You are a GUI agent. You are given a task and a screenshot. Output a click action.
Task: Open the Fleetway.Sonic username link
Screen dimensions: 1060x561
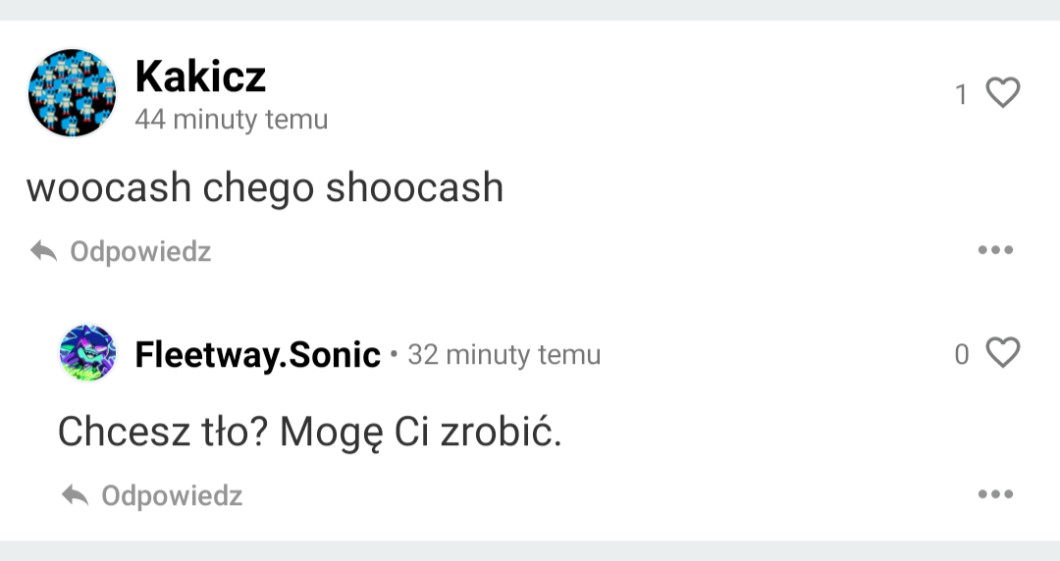click(x=257, y=355)
